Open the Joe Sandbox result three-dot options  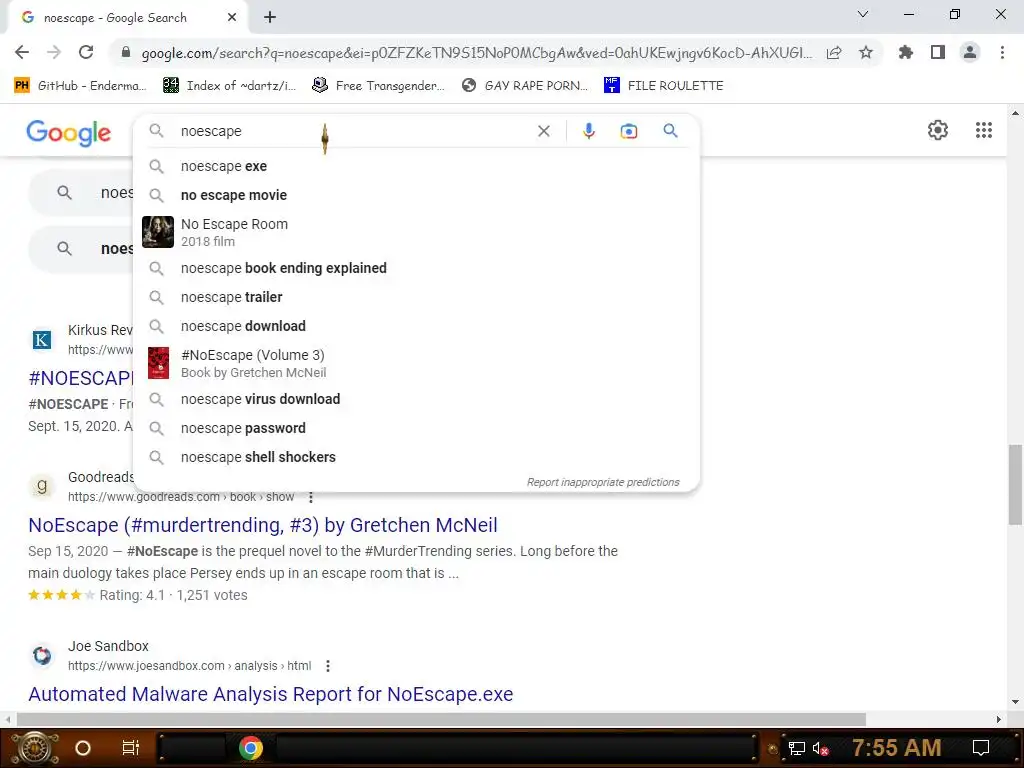[x=328, y=666]
